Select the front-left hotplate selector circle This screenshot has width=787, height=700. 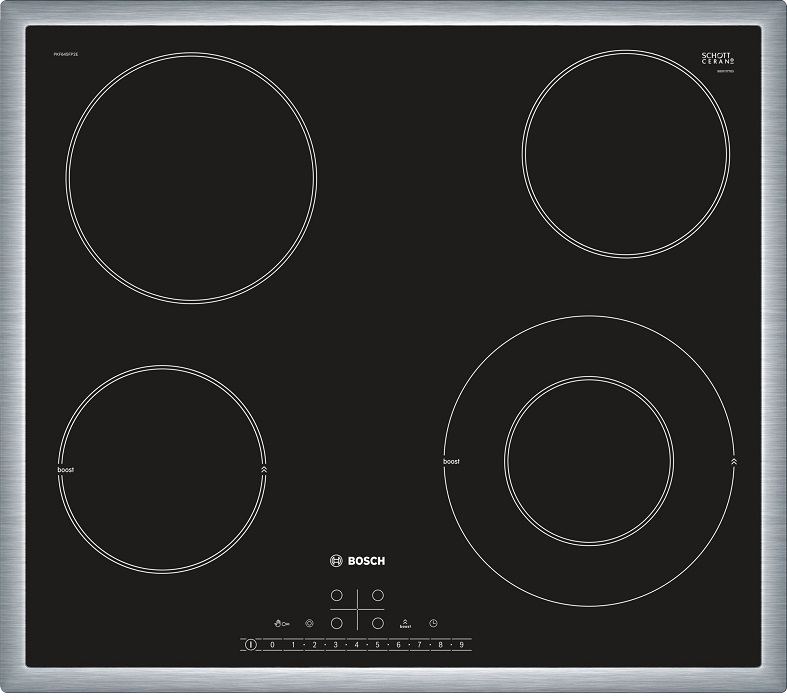[337, 623]
